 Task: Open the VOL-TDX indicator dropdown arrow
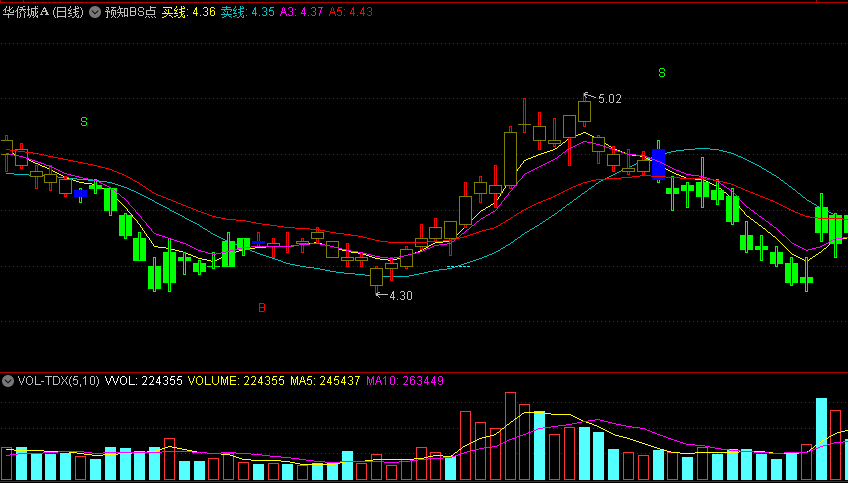click(x=8, y=381)
